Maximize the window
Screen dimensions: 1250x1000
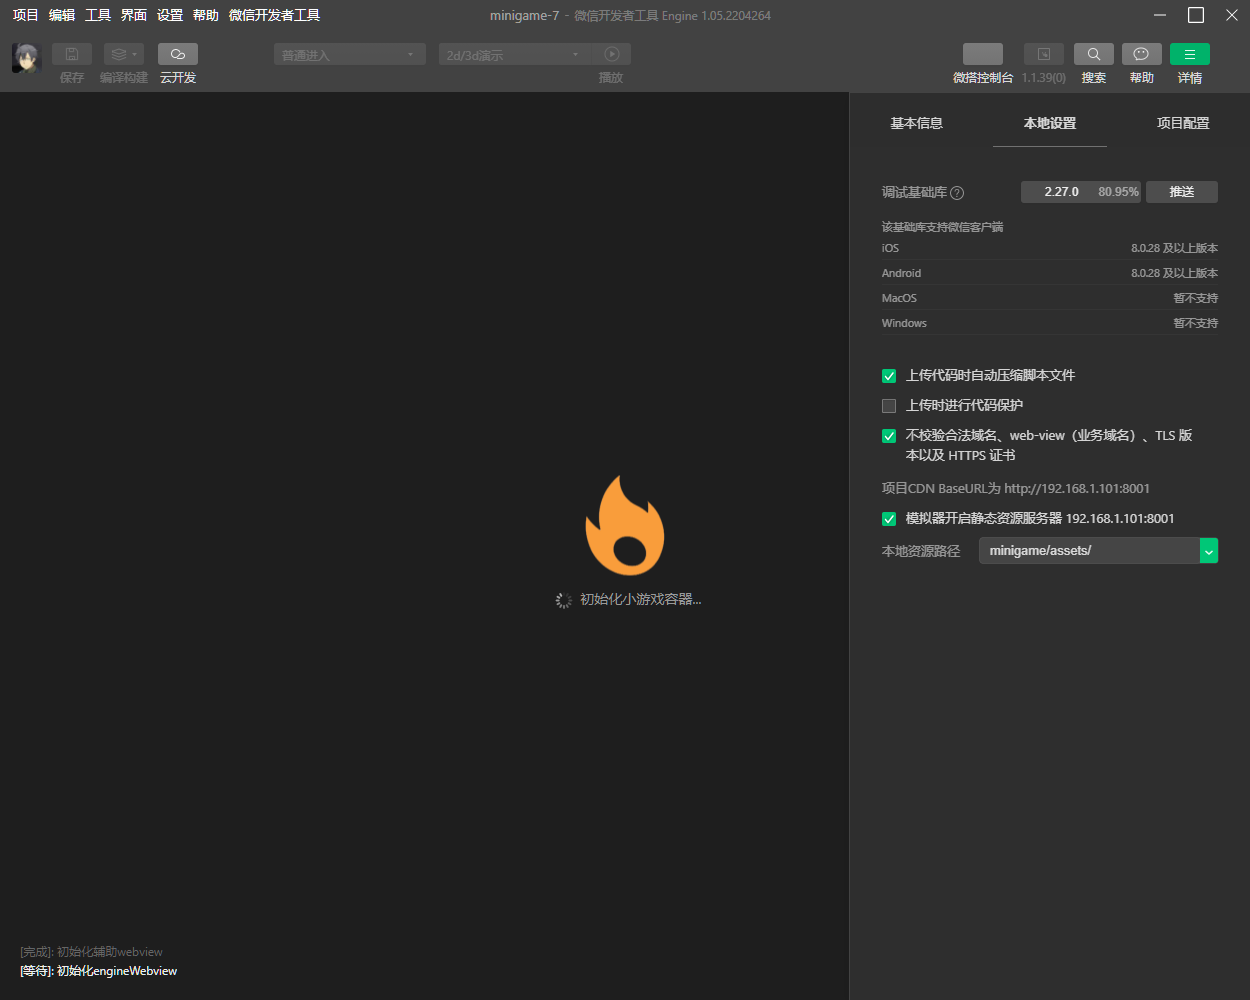tap(1196, 15)
